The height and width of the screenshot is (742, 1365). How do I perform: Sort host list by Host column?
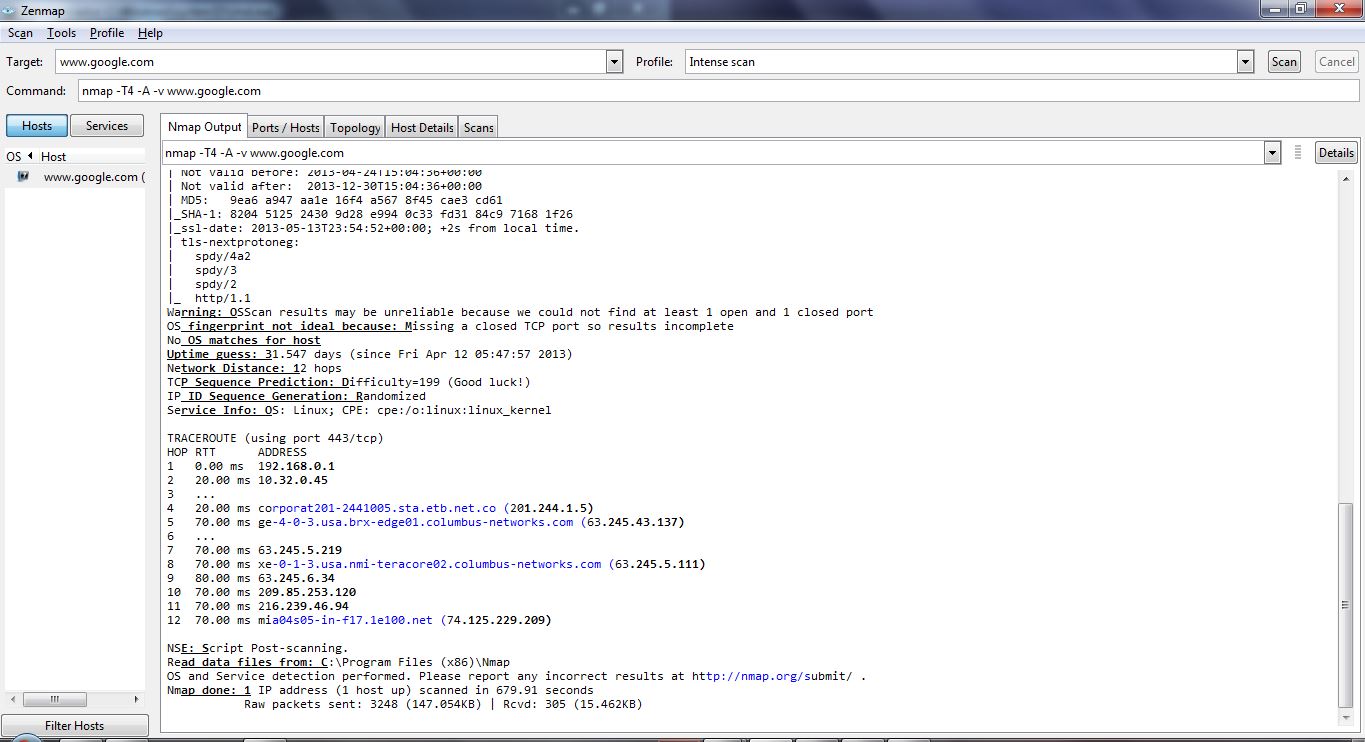54,157
